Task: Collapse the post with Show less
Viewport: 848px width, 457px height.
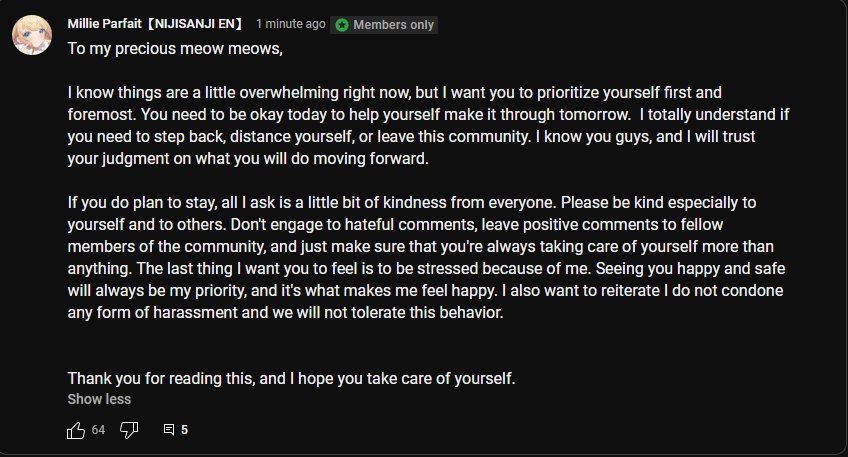Action: (x=99, y=399)
